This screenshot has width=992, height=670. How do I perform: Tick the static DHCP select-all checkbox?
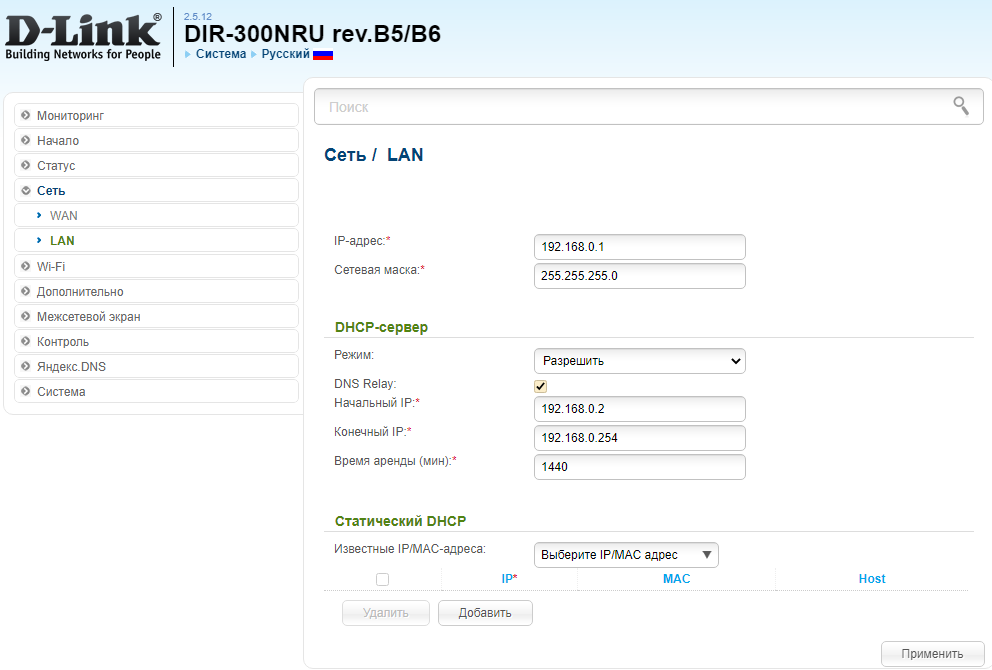coord(382,579)
